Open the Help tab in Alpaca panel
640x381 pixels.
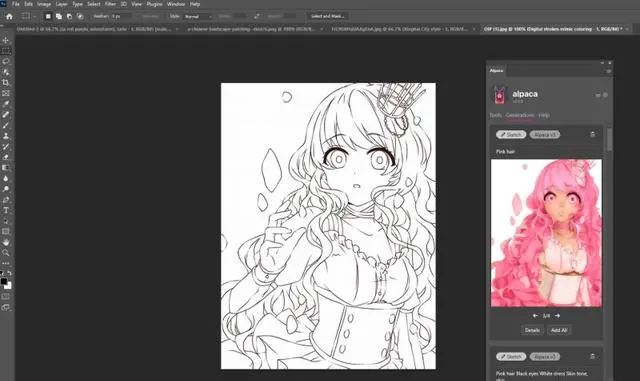(544, 115)
